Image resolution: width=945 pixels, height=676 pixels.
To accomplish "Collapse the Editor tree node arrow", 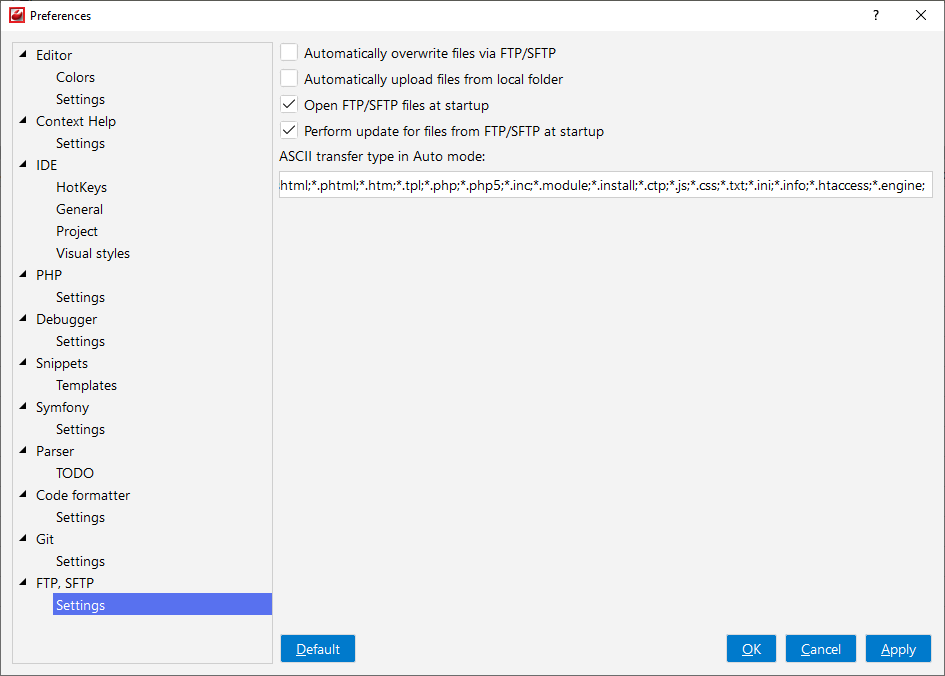I will tap(23, 54).
